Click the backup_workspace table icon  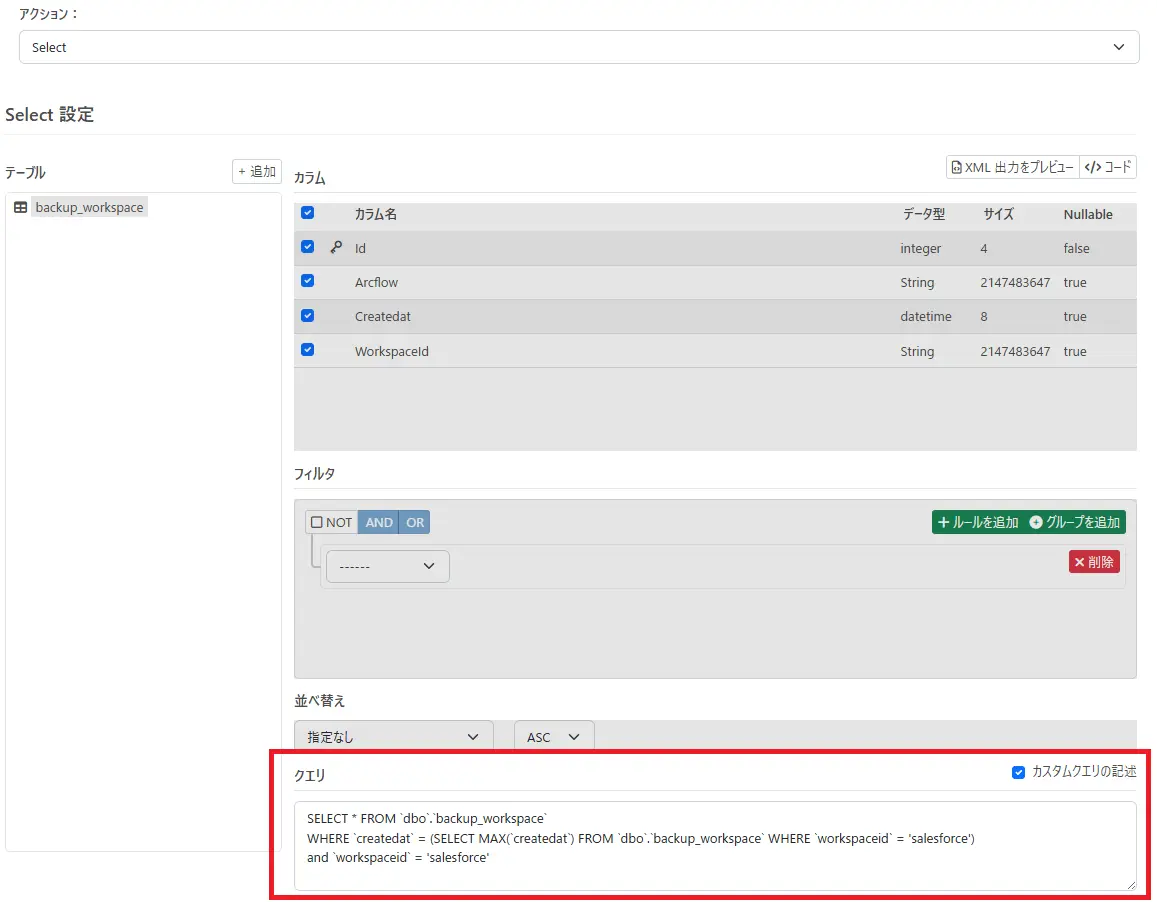click(20, 208)
